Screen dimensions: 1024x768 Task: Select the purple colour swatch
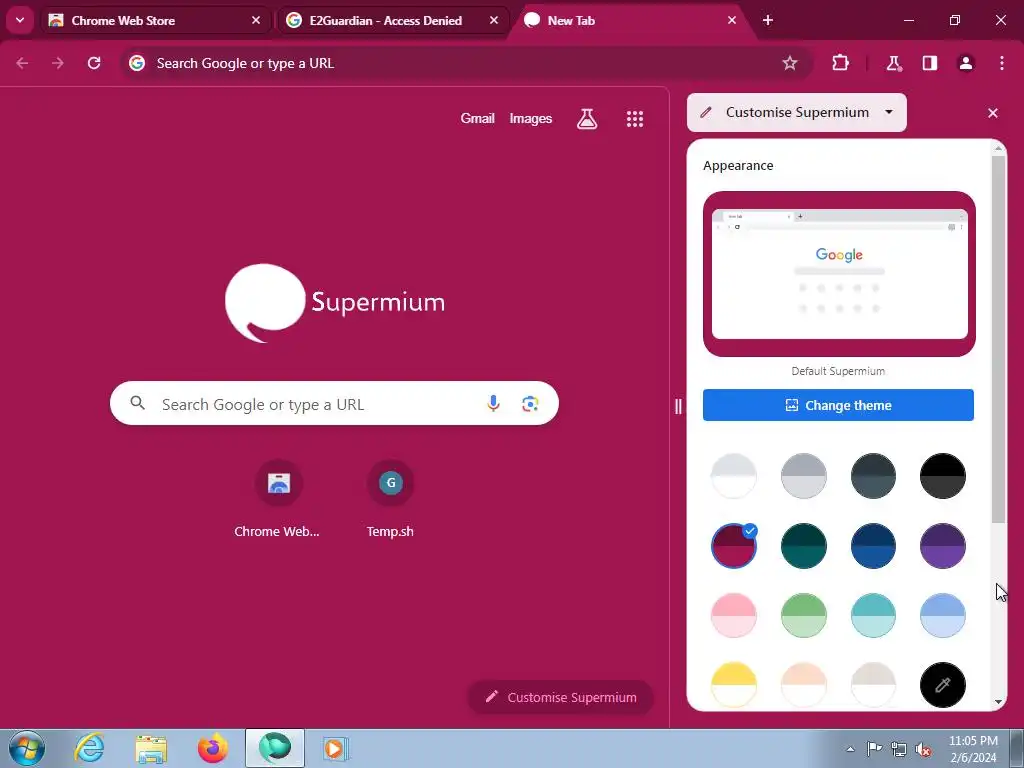pos(942,545)
